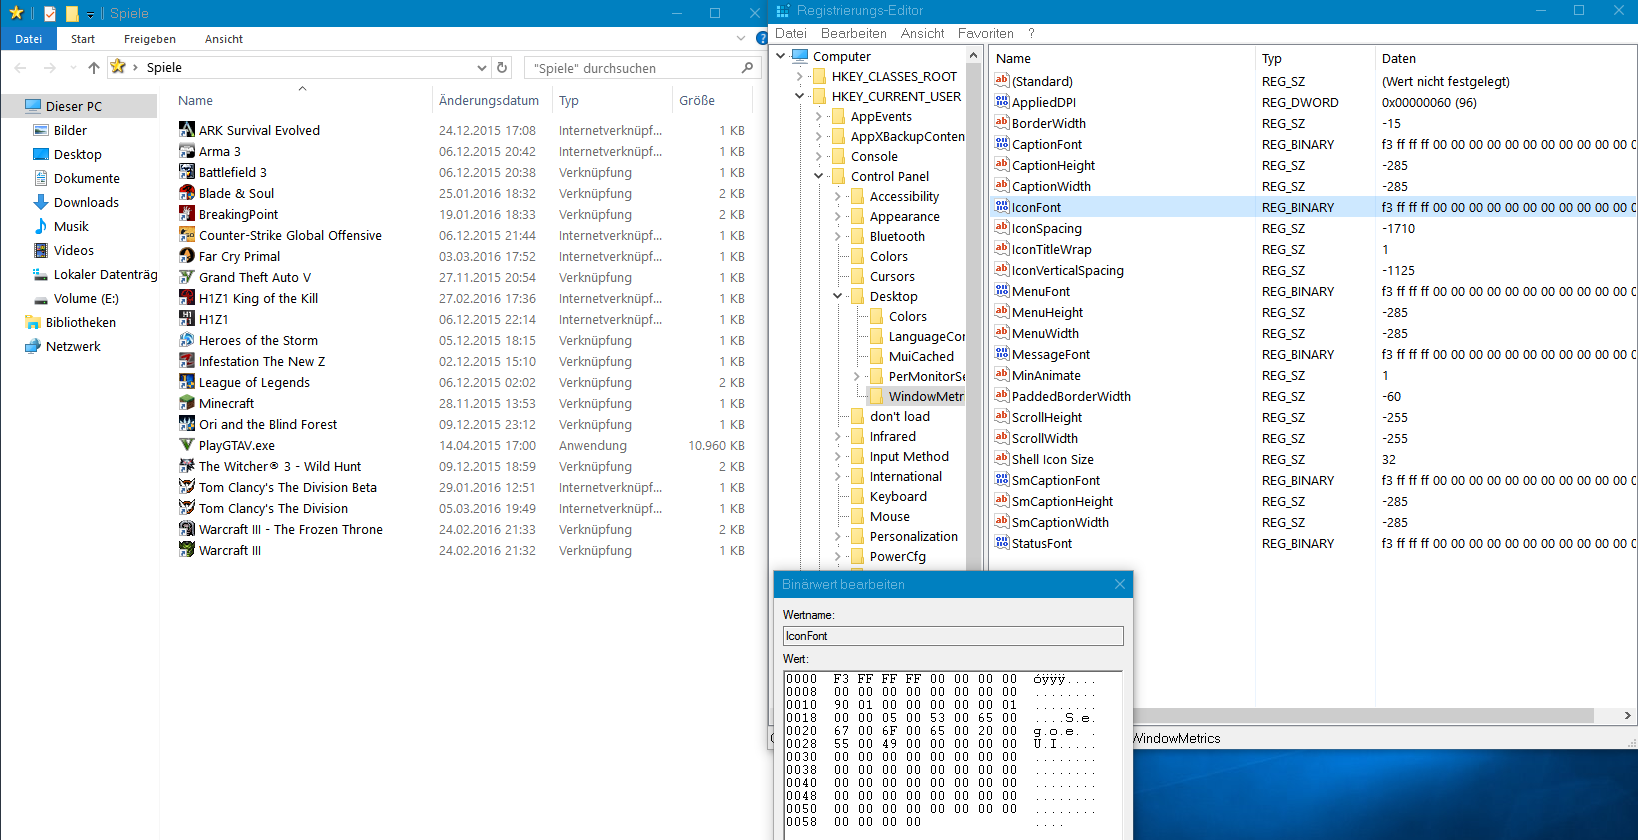This screenshot has width=1638, height=840.
Task: Select the BorderWidth value icon in registry
Action: click(1002, 122)
